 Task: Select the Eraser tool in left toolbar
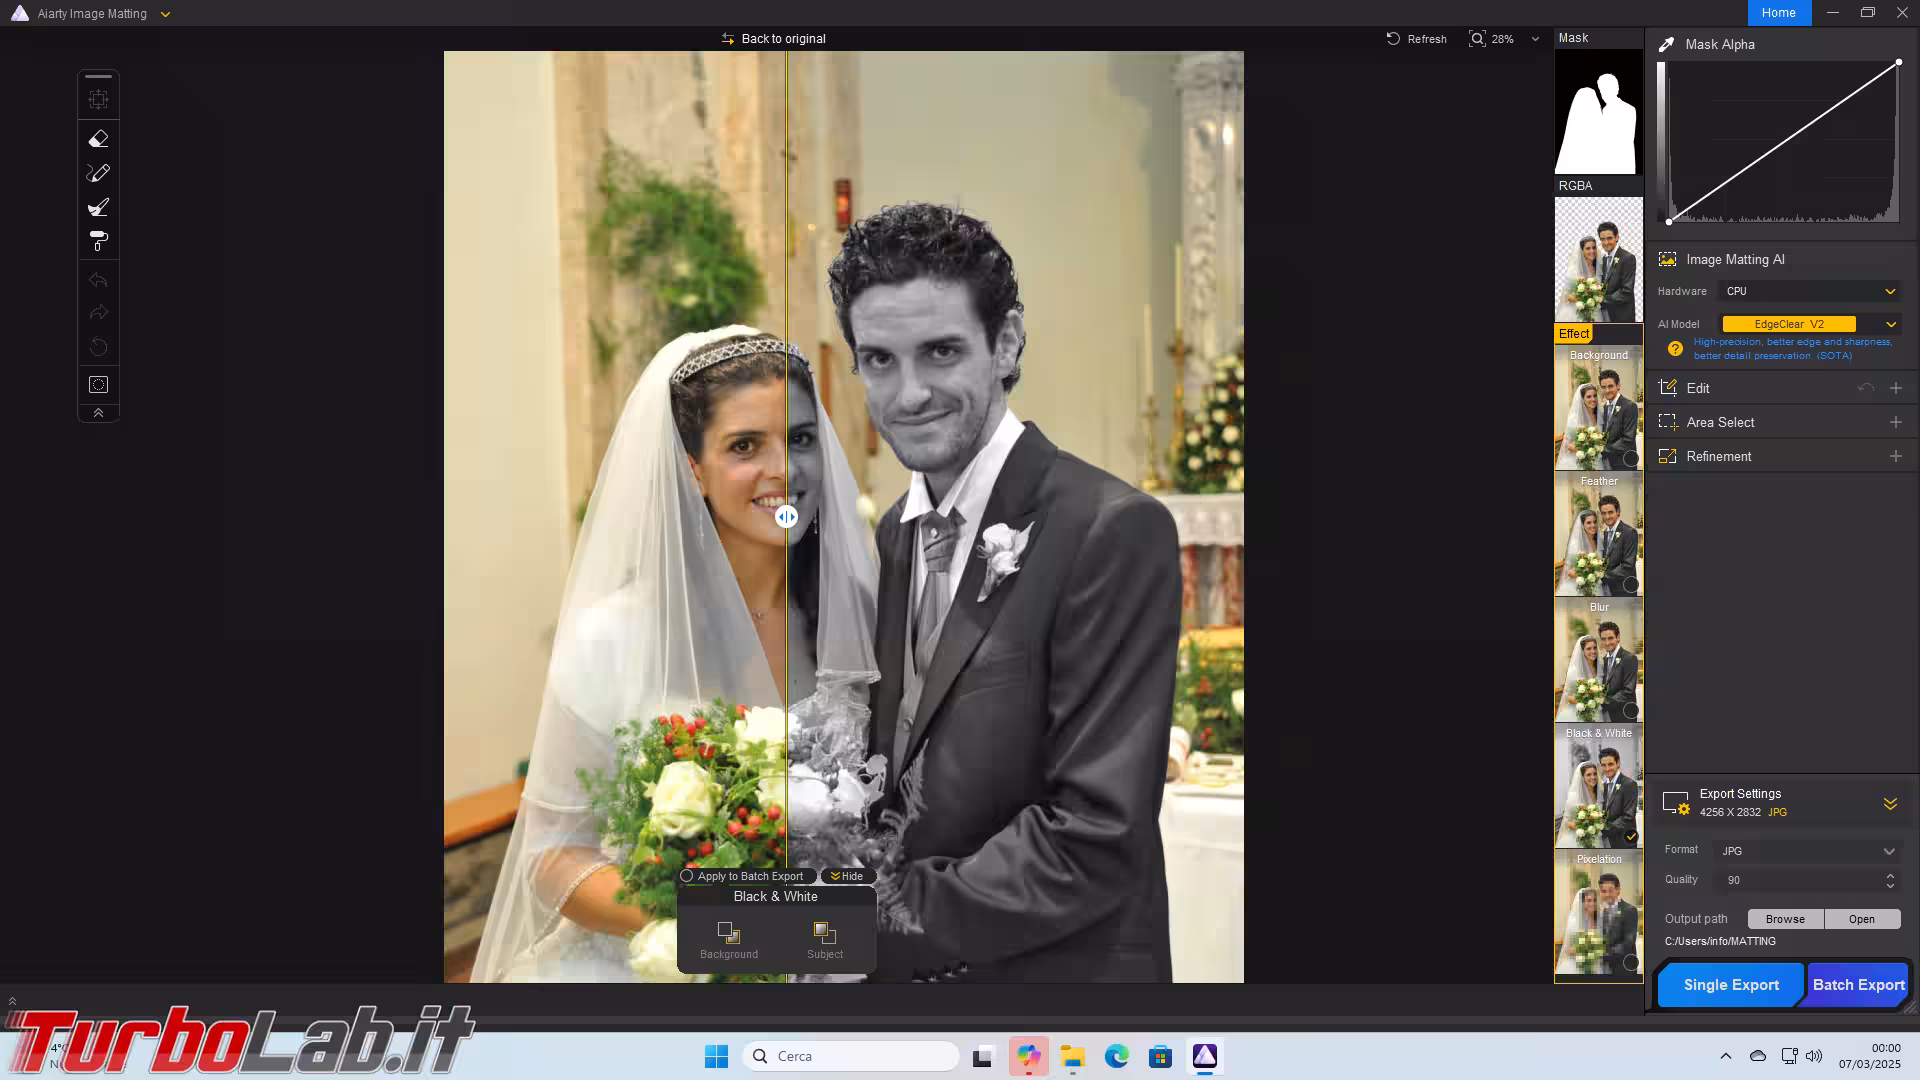tap(98, 139)
